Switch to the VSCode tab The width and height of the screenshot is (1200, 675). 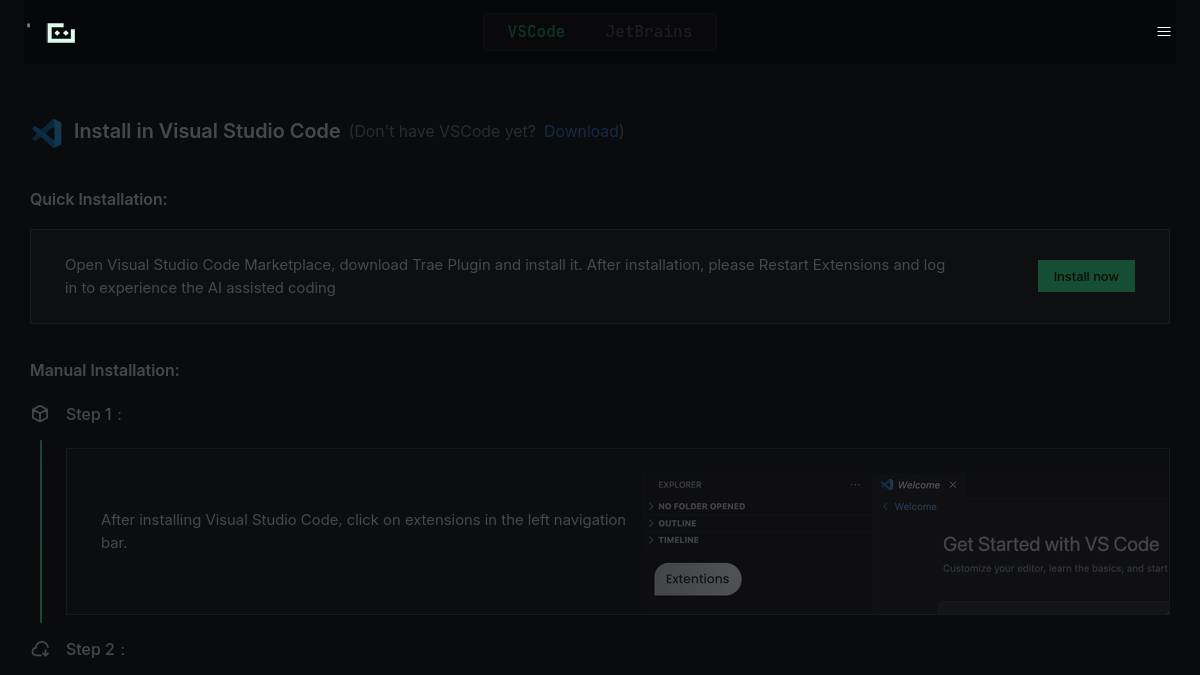coord(536,32)
